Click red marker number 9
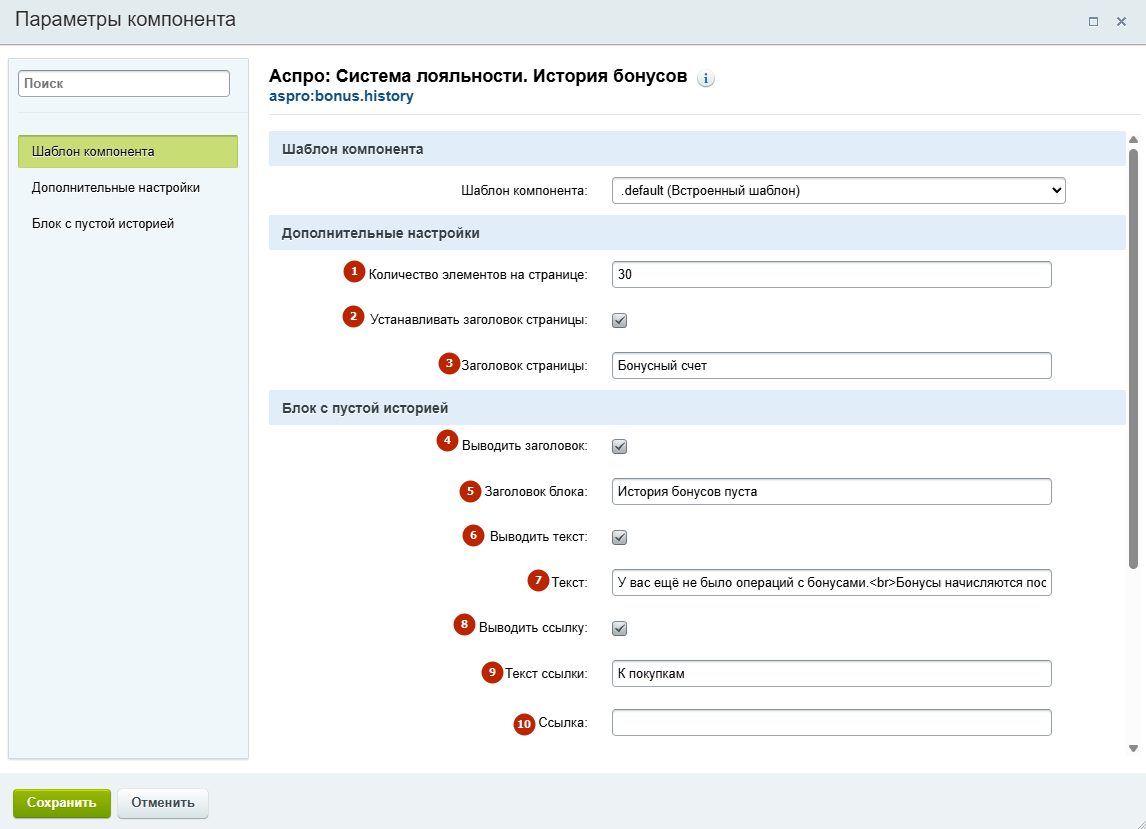The image size is (1146, 829). coord(492,672)
